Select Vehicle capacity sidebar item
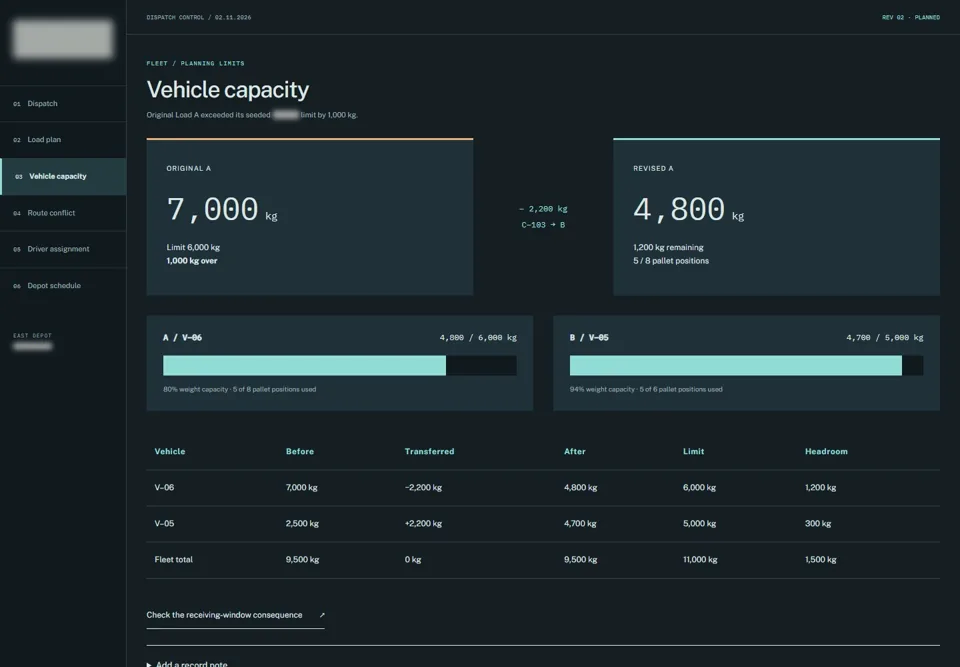This screenshot has height=667, width=960. pos(63,176)
